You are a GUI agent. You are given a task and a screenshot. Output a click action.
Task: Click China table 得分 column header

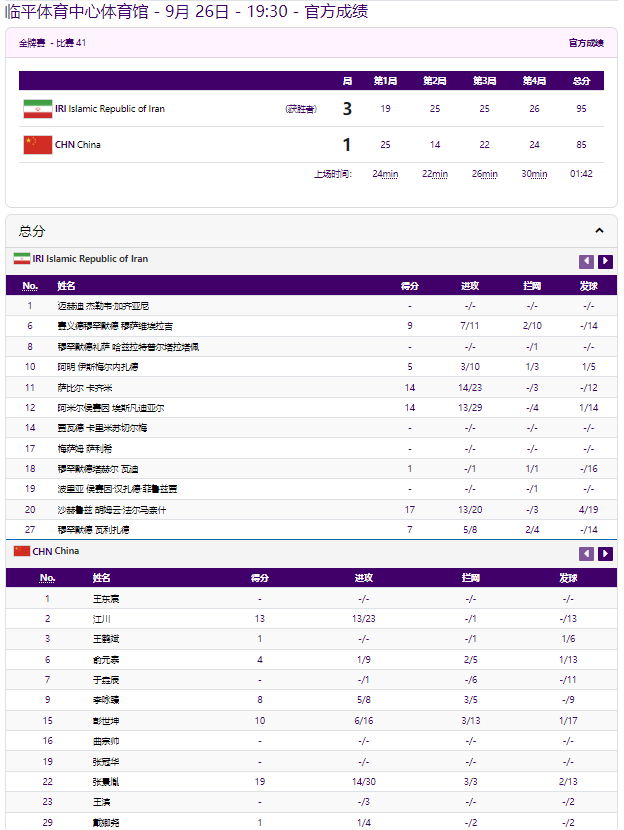(260, 578)
